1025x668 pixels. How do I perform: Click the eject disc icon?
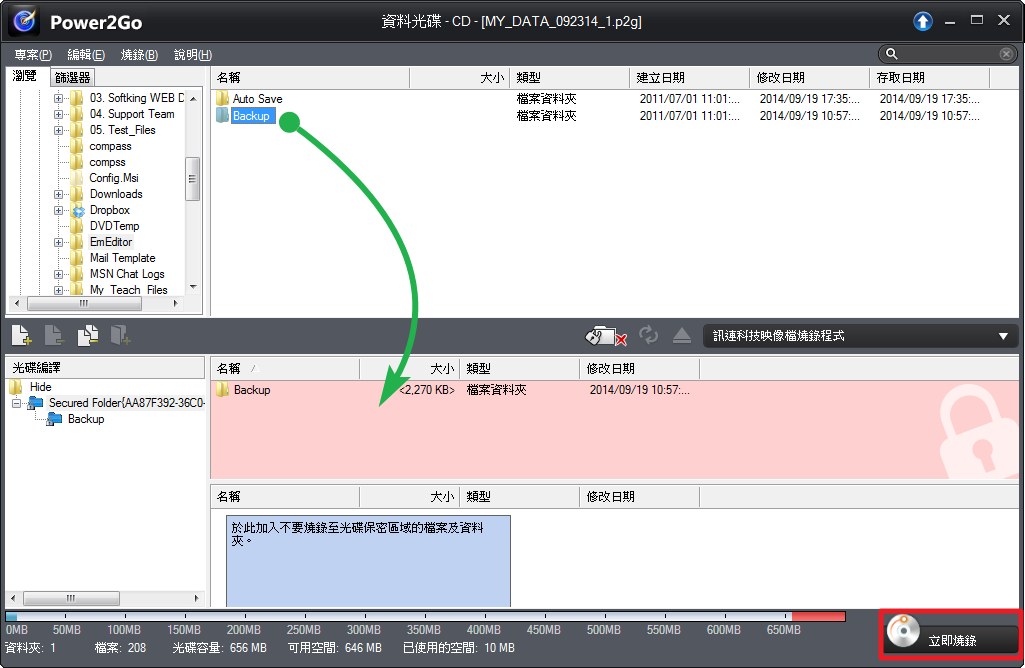tap(682, 336)
